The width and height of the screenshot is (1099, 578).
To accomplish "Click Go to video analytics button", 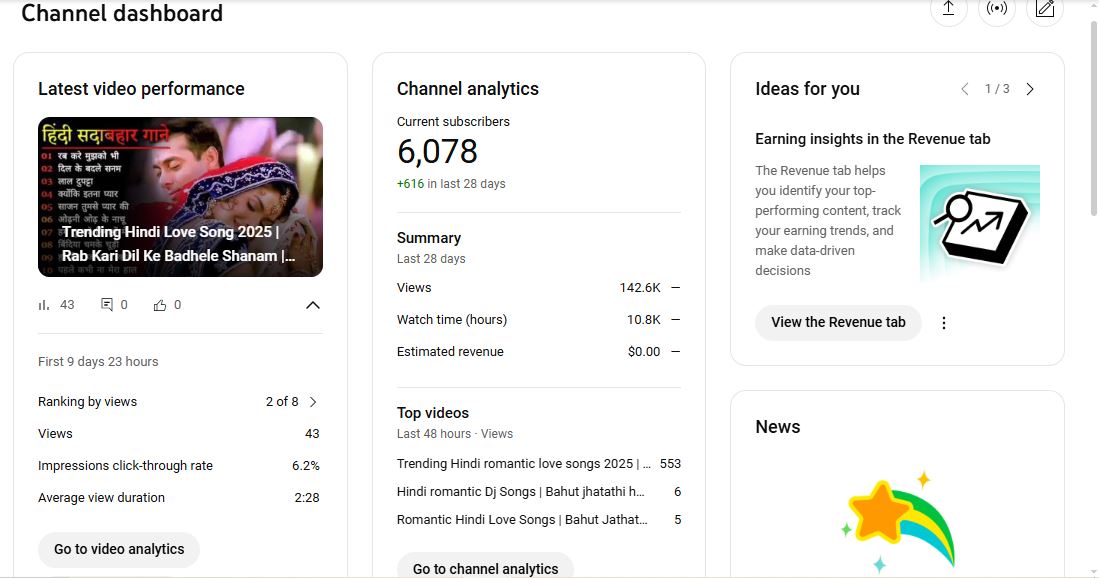I will click(x=119, y=549).
